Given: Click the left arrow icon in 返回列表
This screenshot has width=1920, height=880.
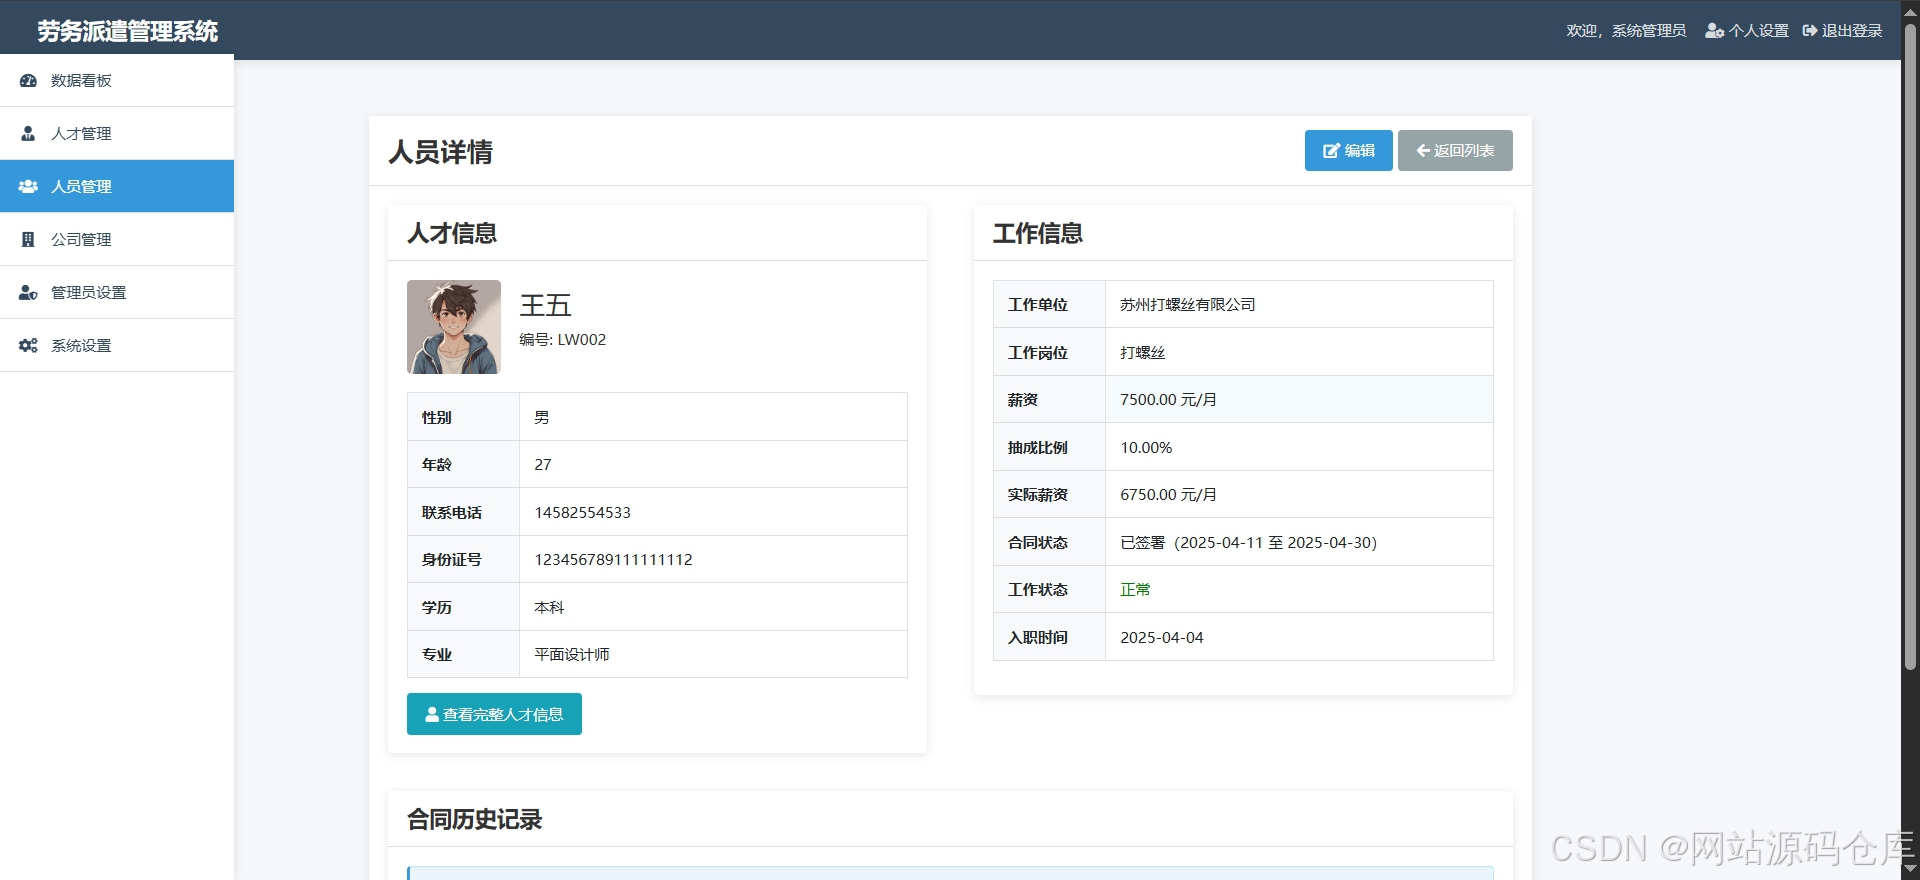Looking at the screenshot, I should [1423, 151].
